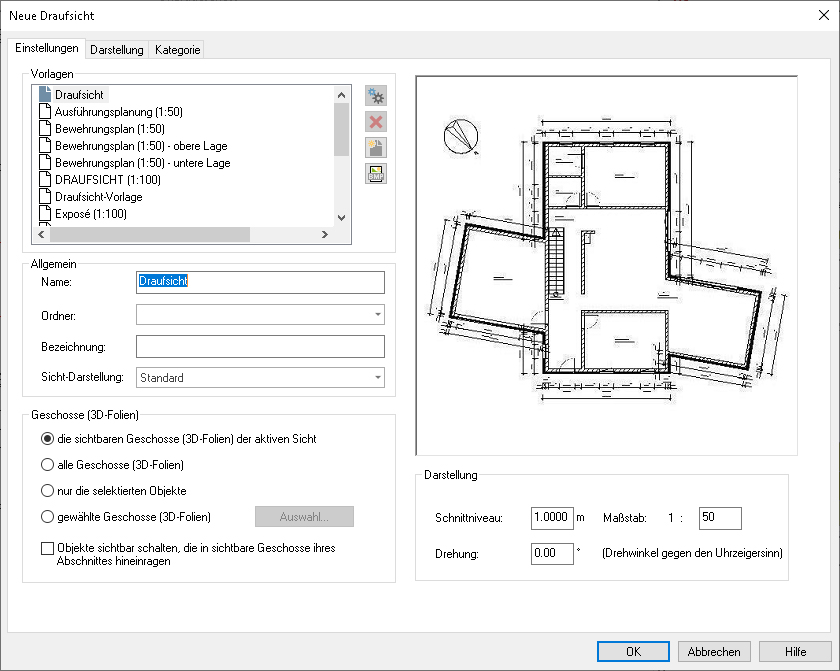Switch to the Darstellung tab
Viewport: 840px width, 671px height.
click(x=117, y=50)
